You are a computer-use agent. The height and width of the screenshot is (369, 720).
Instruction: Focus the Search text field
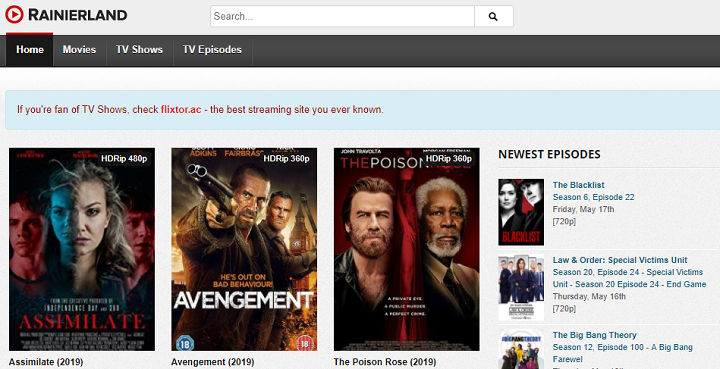click(343, 17)
